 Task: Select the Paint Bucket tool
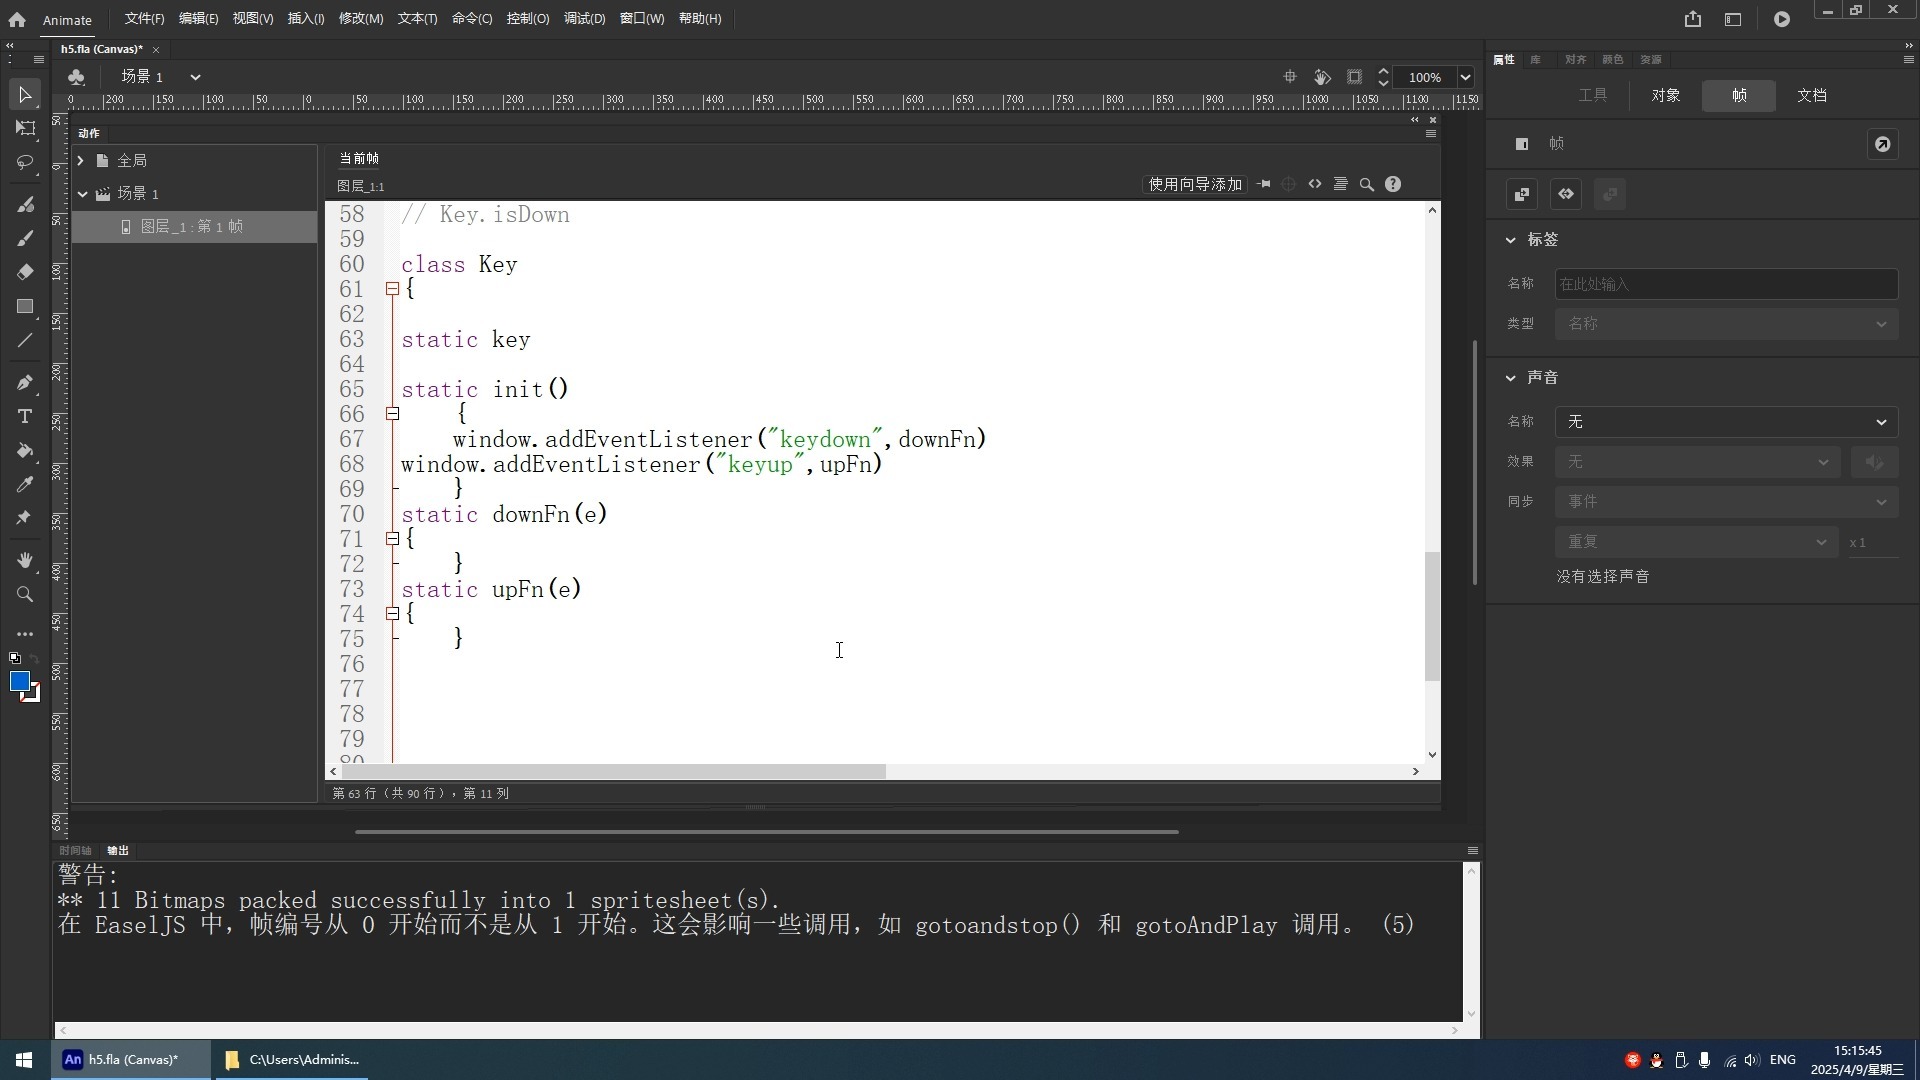click(x=25, y=451)
